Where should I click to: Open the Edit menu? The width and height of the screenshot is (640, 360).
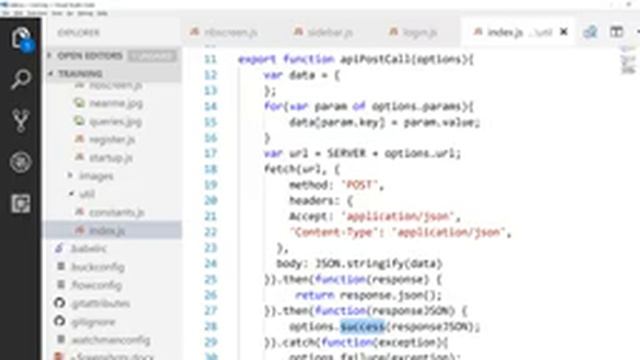point(18,13)
